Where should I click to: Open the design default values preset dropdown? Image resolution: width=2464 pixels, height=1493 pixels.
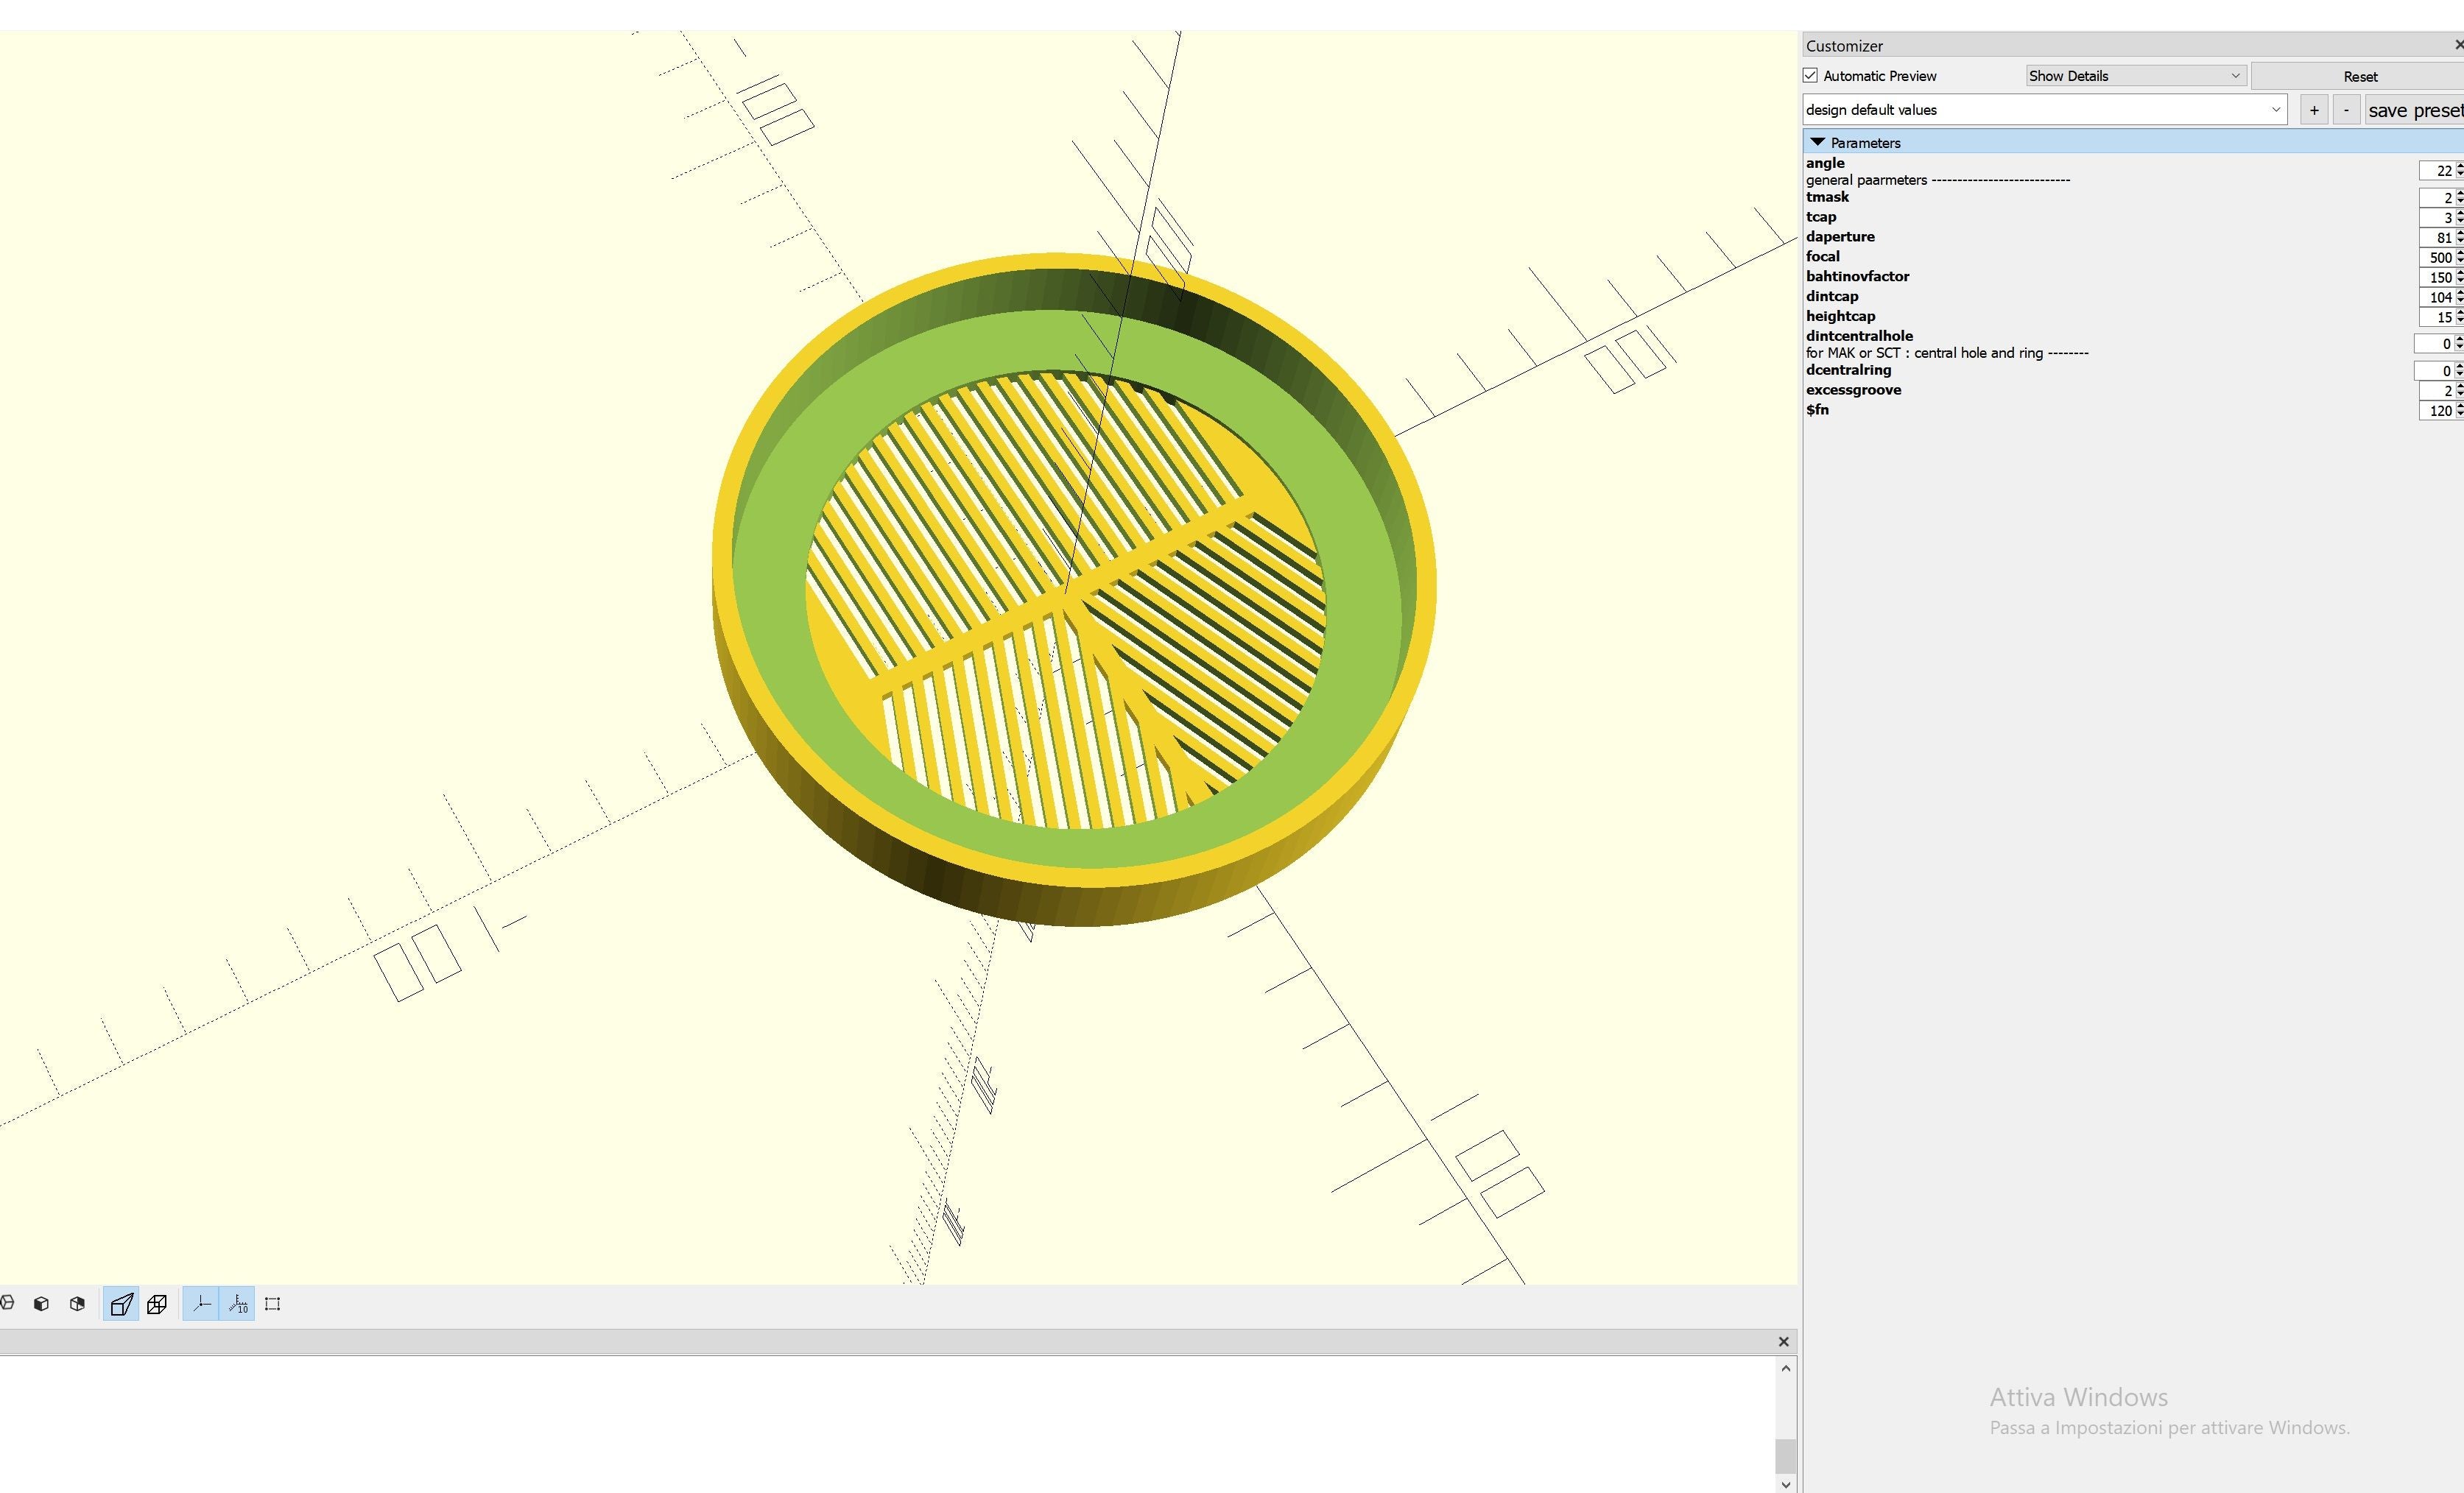pyautogui.click(x=2044, y=110)
